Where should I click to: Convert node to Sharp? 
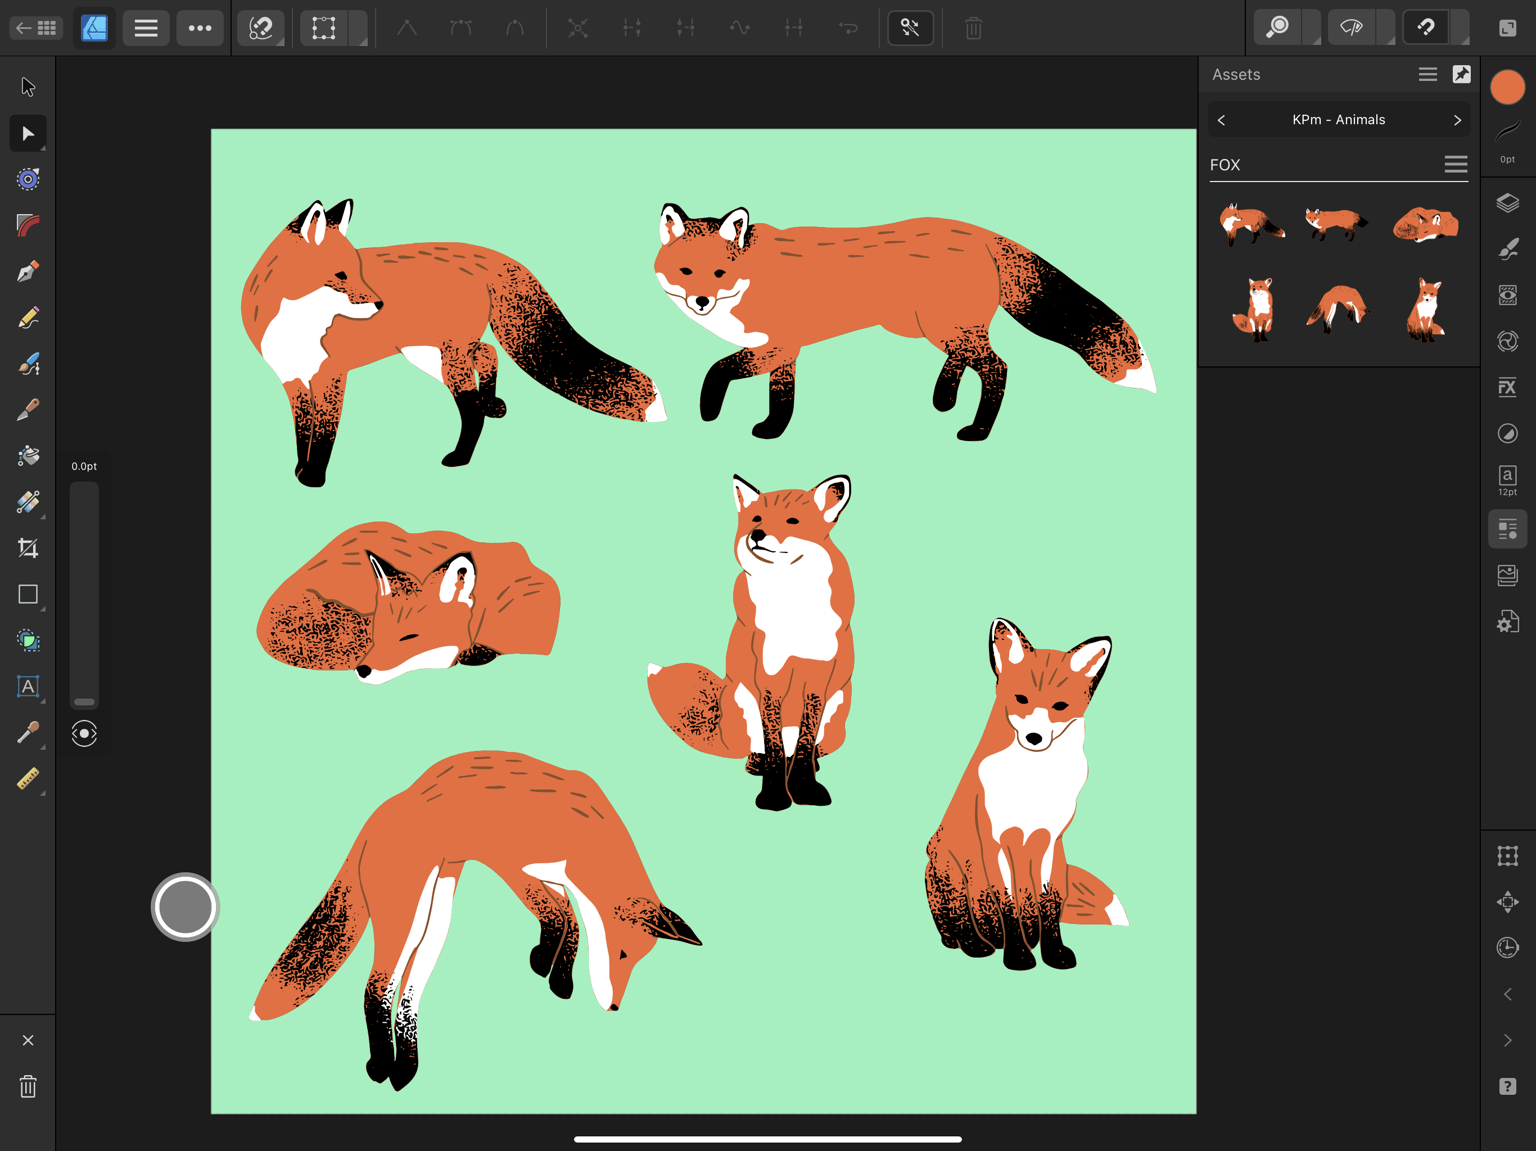(x=407, y=28)
